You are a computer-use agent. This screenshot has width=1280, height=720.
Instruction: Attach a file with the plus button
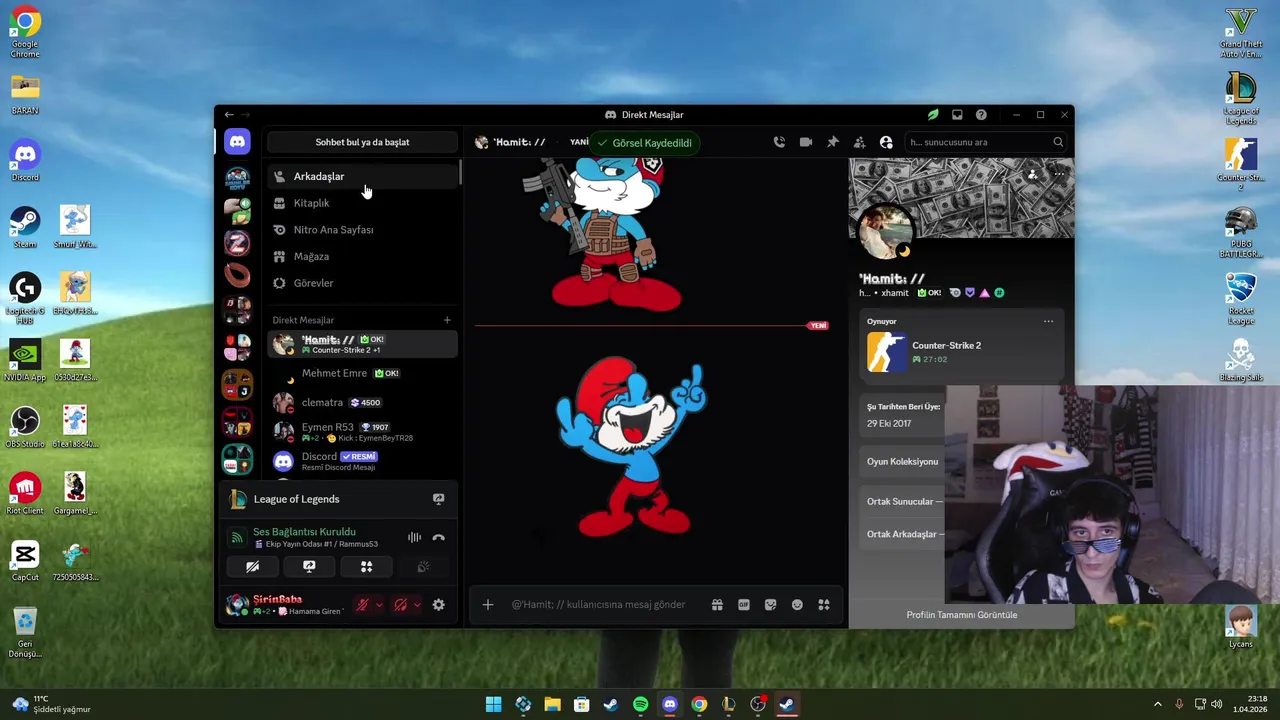pyautogui.click(x=487, y=605)
